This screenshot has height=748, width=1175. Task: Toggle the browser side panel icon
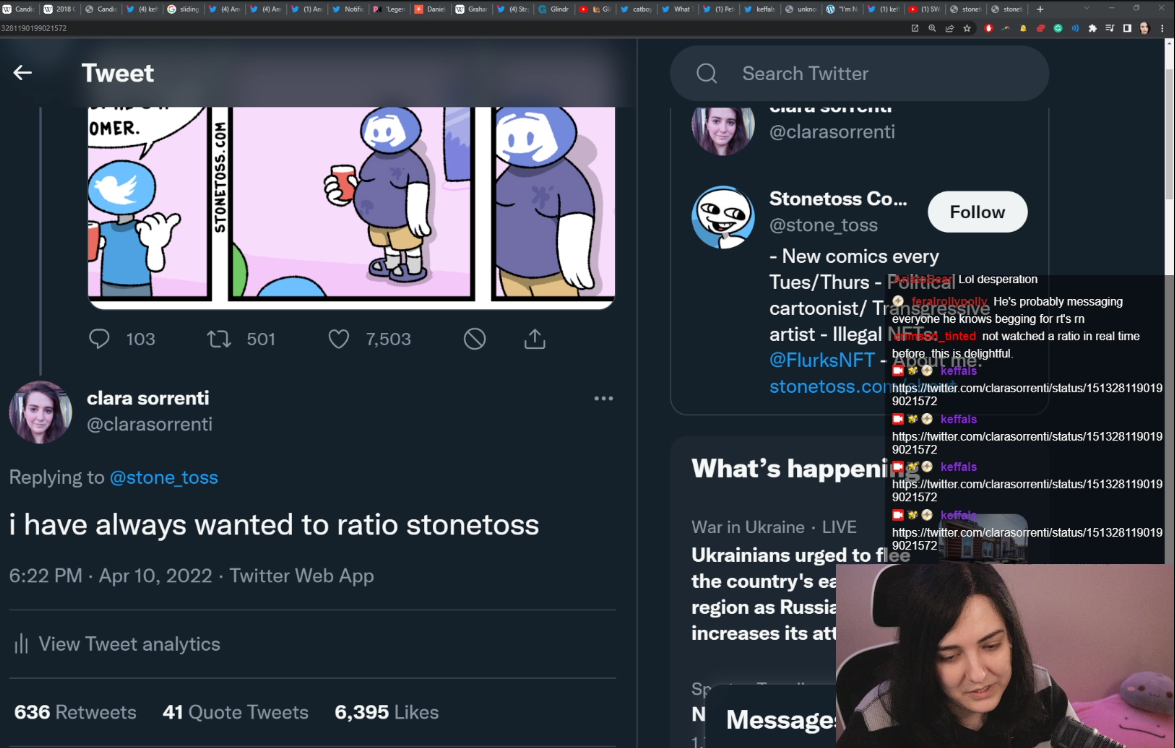pyautogui.click(x=1126, y=28)
